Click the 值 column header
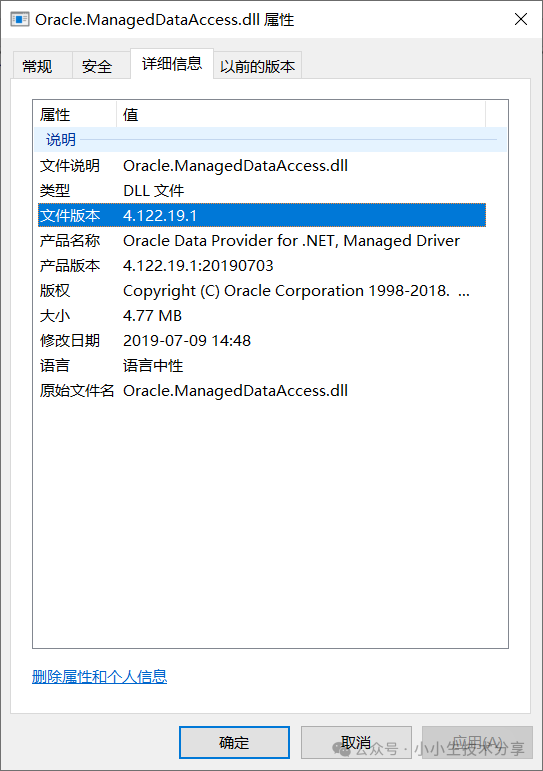This screenshot has height=771, width=543. pos(301,115)
